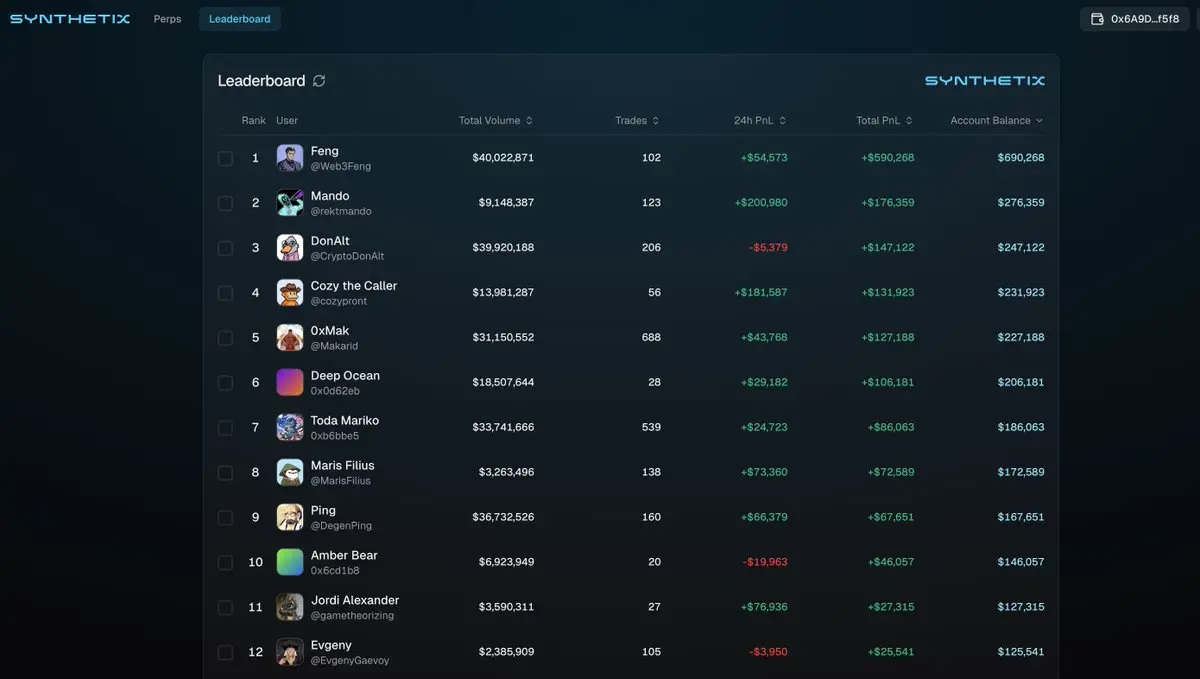This screenshot has width=1200, height=679.
Task: Click the Synthetix logo in top navigation
Action: (x=70, y=19)
